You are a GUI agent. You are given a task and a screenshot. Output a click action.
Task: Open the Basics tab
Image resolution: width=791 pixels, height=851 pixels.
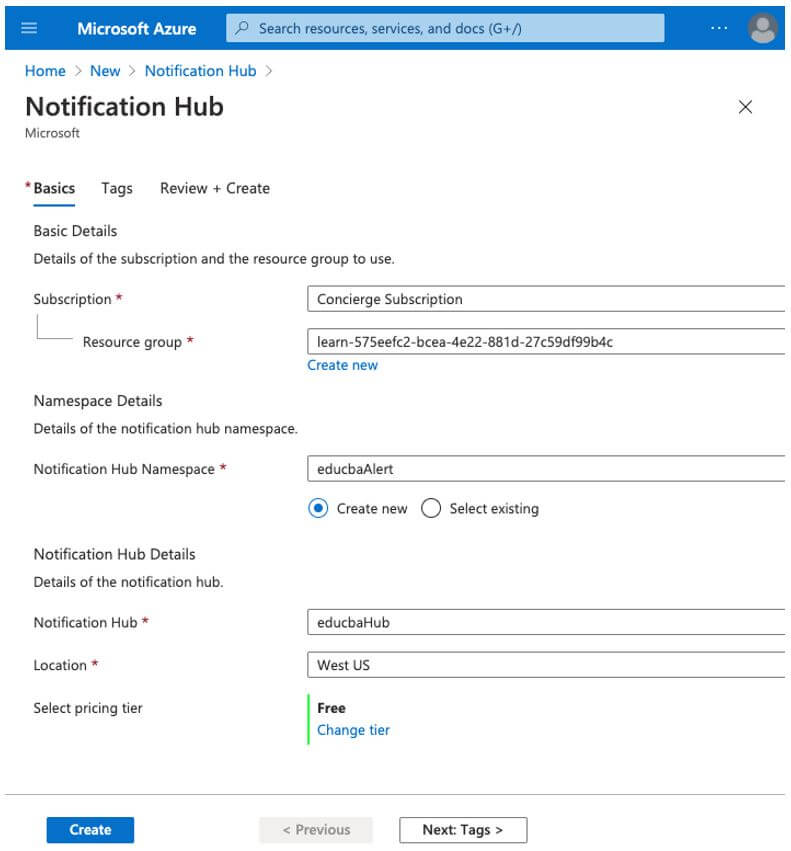(54, 188)
